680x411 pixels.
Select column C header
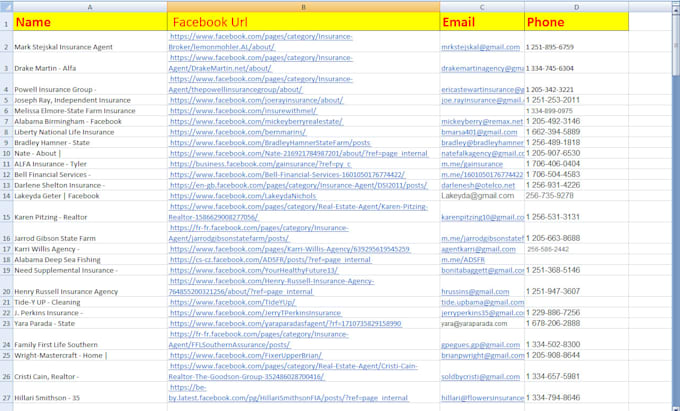(x=482, y=7)
